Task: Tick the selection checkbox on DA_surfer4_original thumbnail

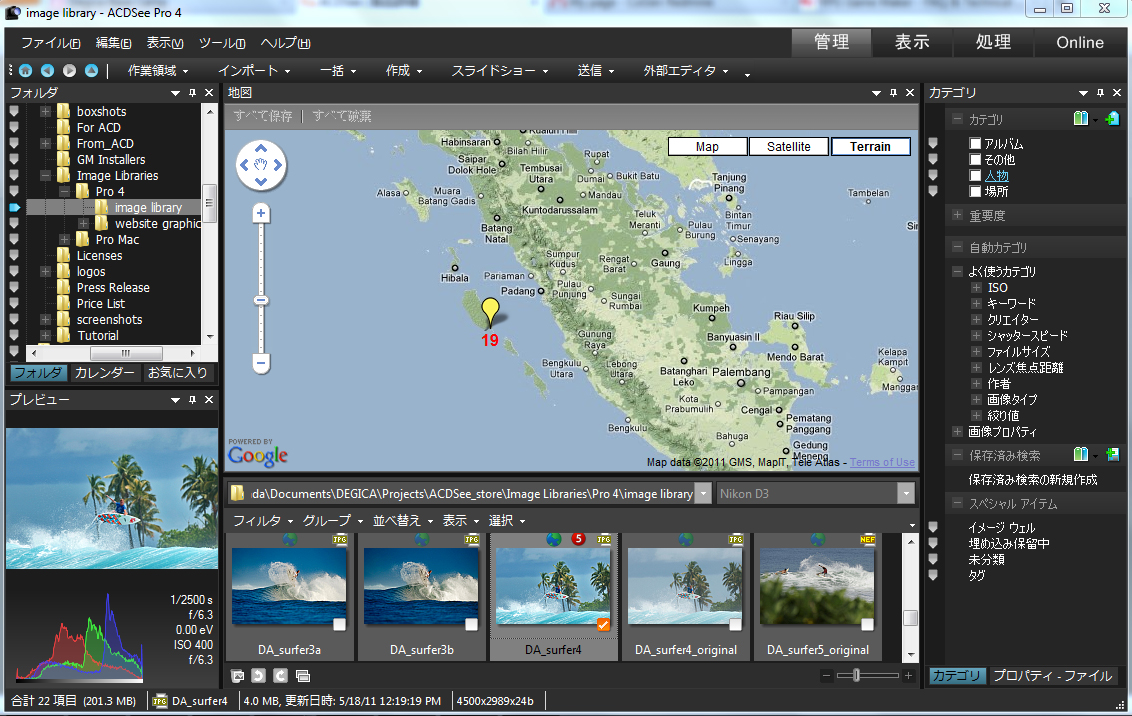Action: (735, 625)
